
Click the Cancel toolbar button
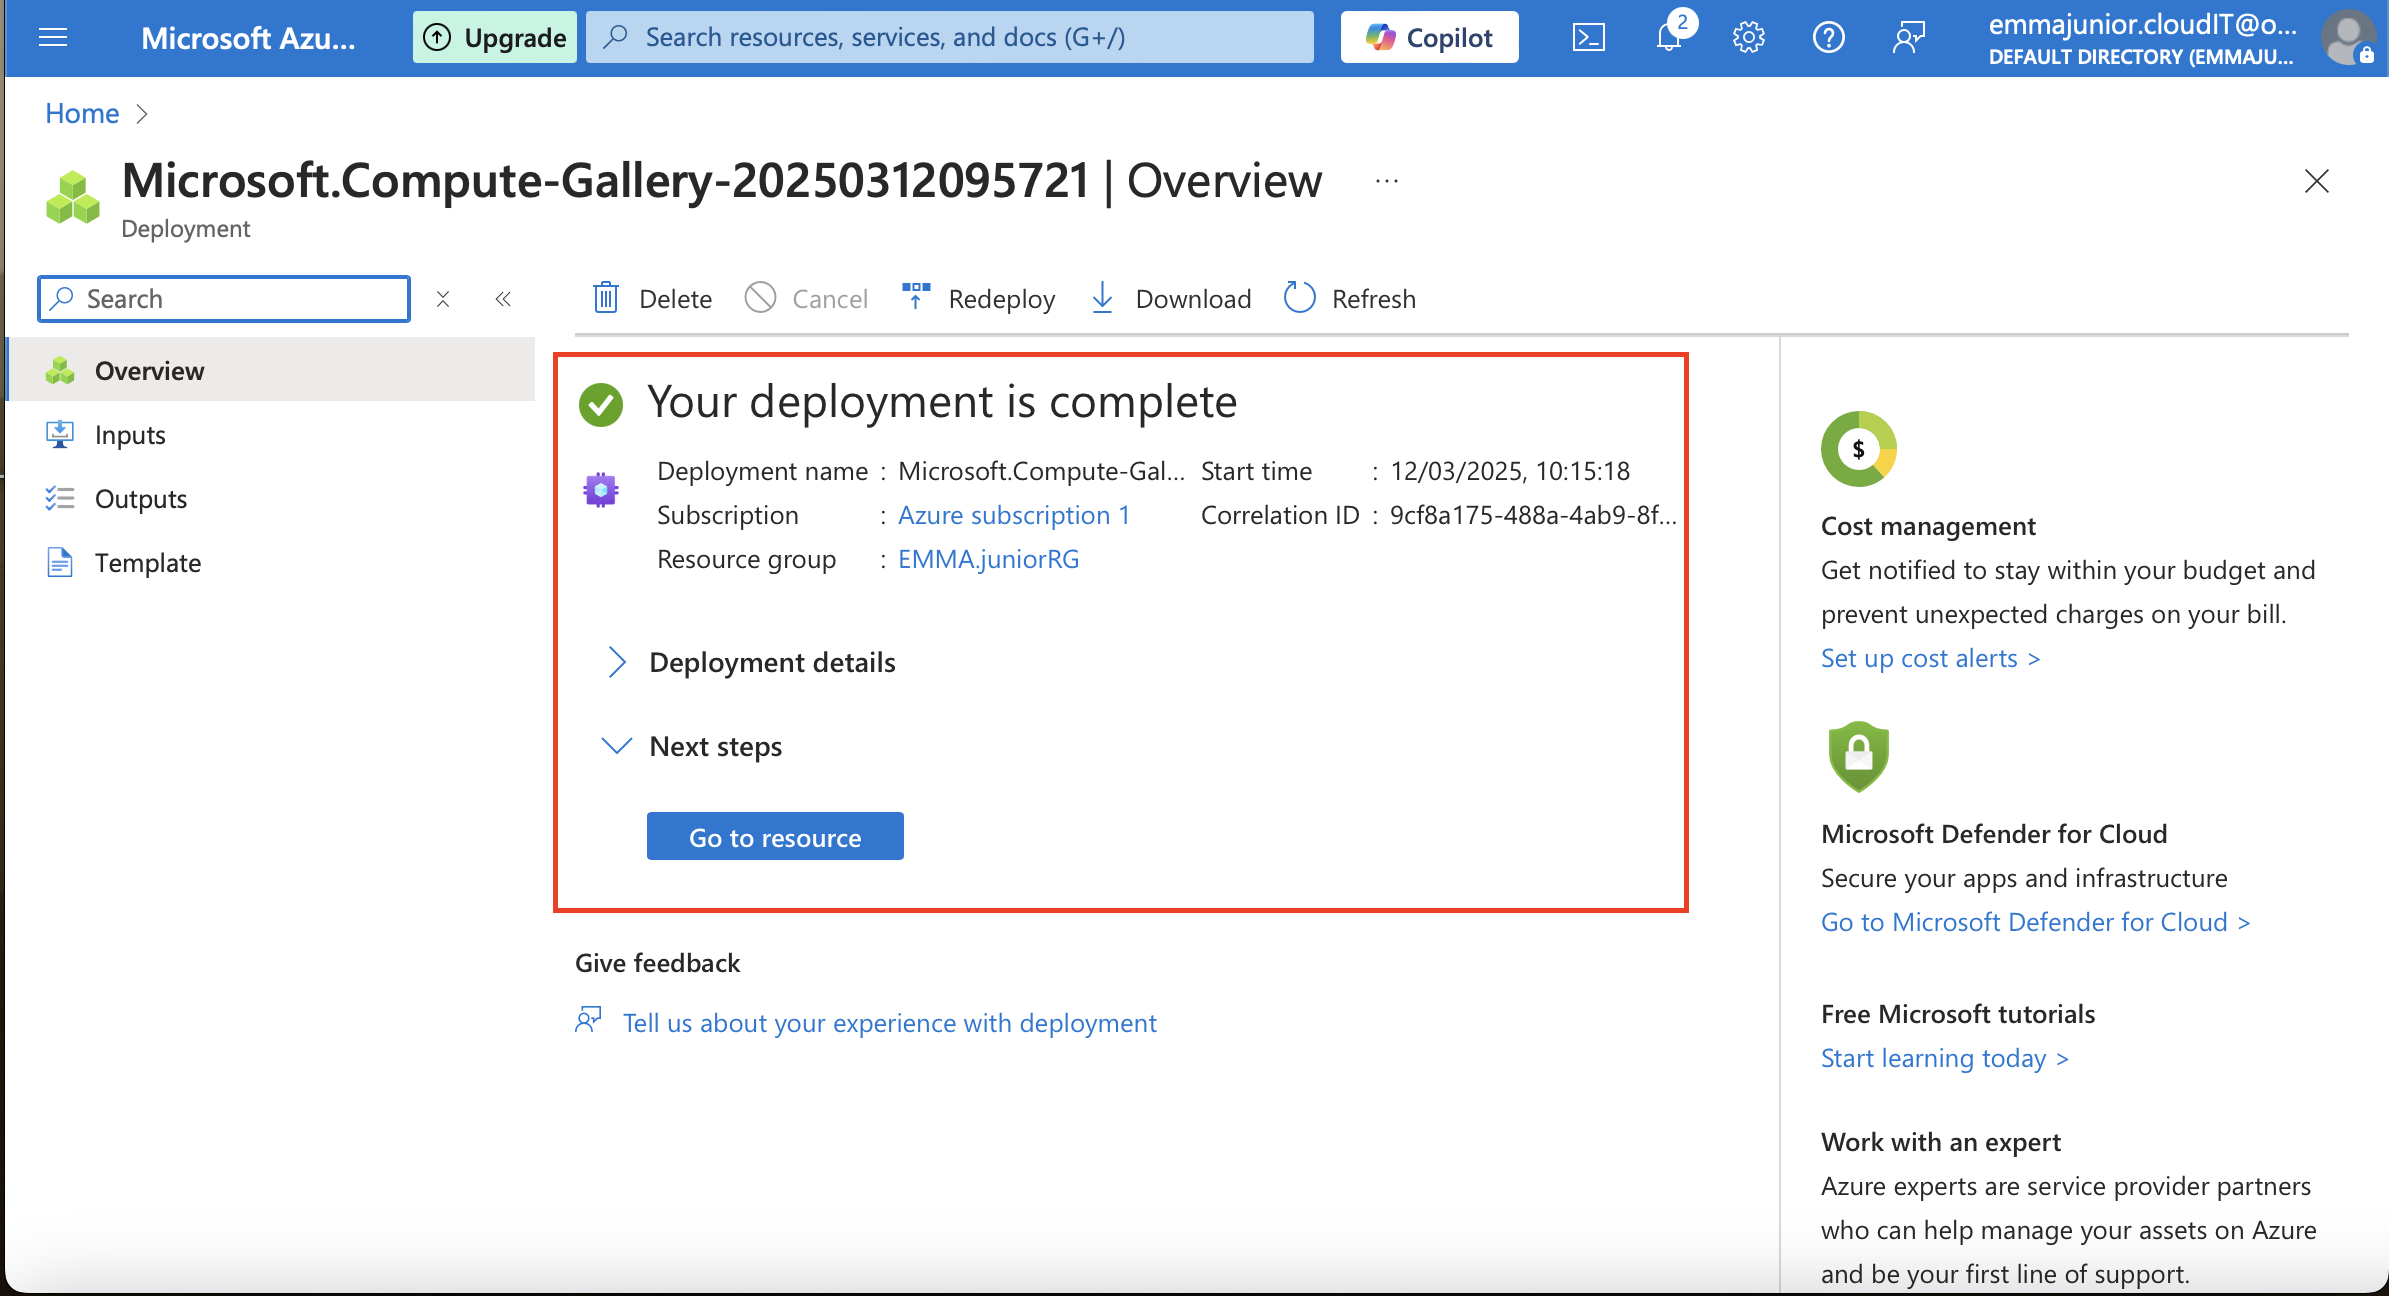tap(807, 298)
